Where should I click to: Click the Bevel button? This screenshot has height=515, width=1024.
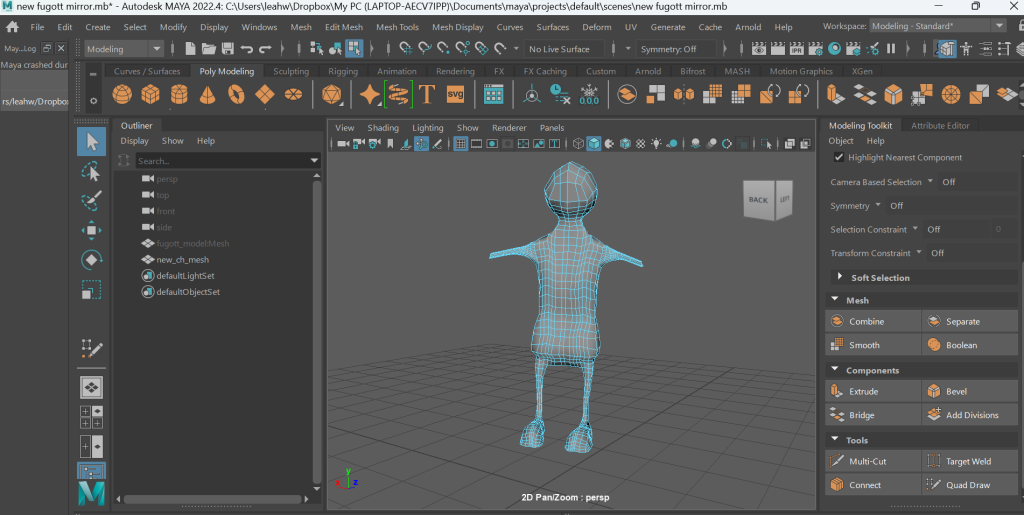[970, 391]
